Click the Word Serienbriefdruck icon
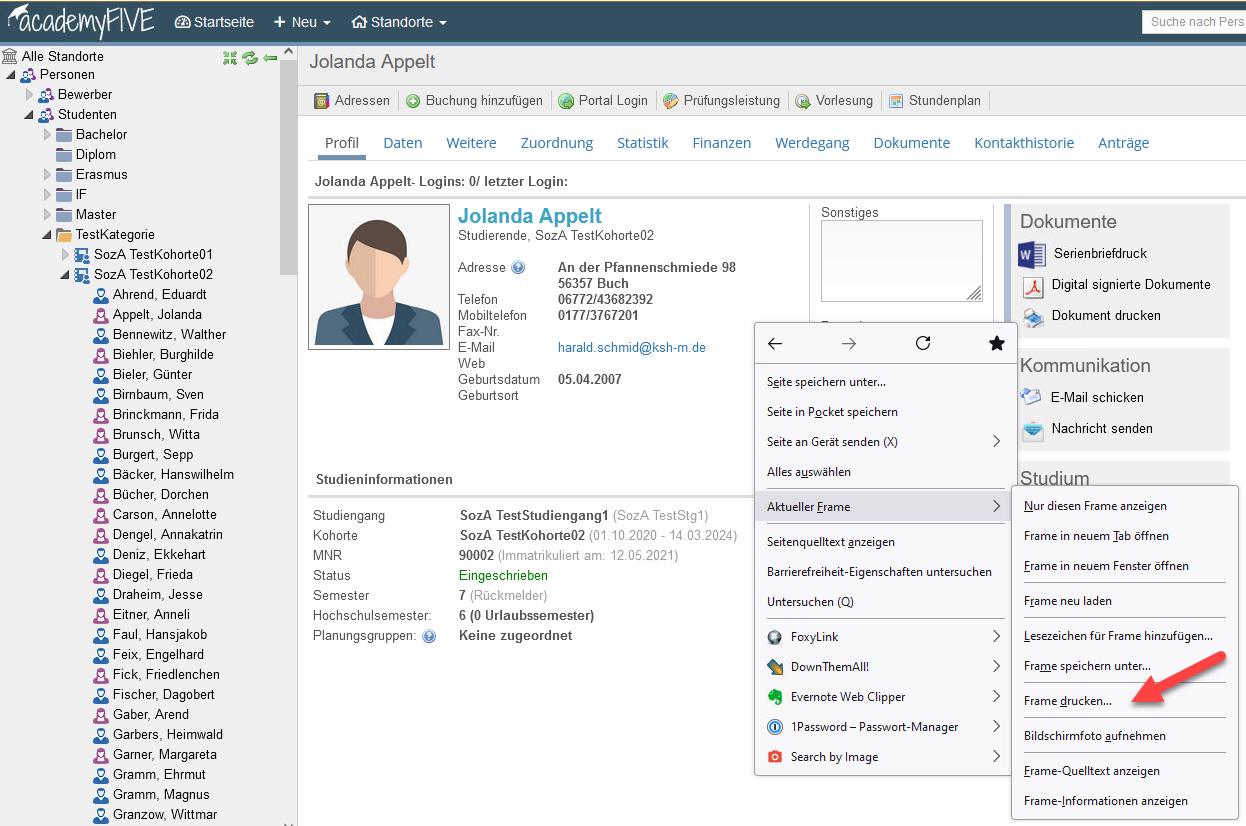The height and width of the screenshot is (826, 1246). [x=1031, y=254]
